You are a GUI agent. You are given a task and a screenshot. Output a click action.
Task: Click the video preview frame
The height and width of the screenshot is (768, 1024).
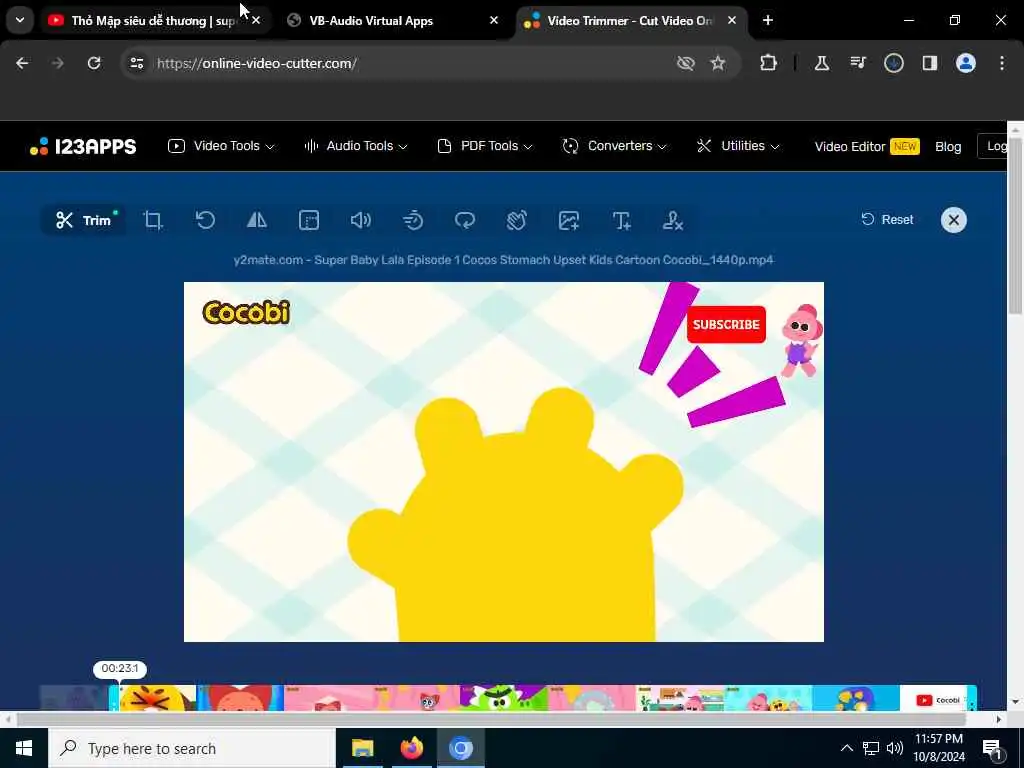pyautogui.click(x=504, y=462)
